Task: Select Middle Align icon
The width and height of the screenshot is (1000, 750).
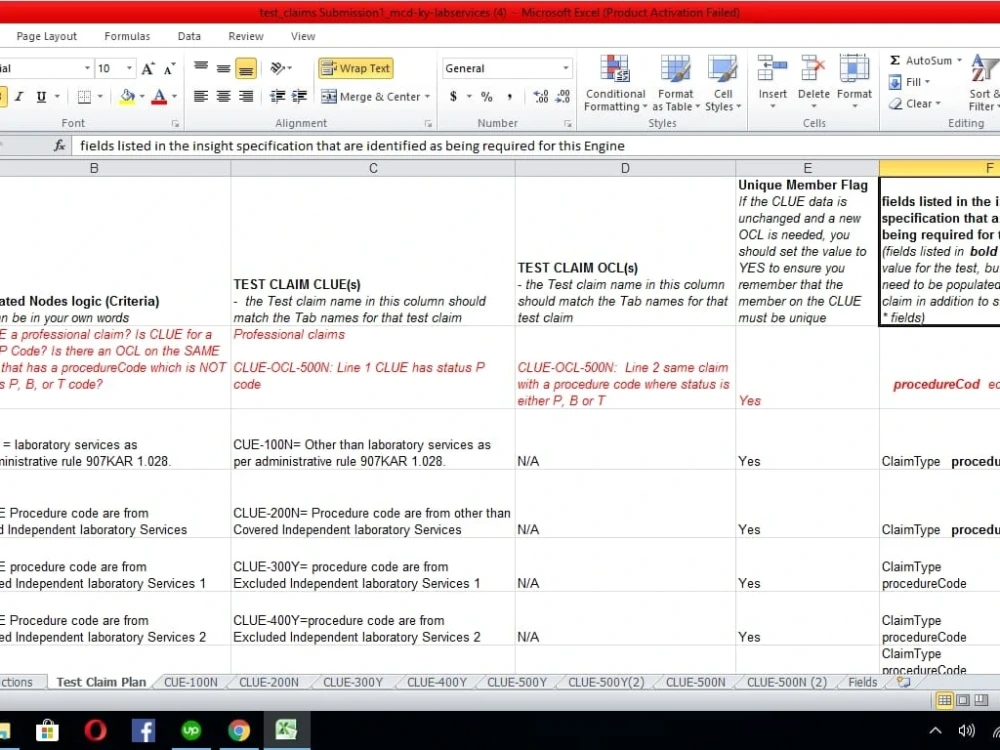Action: [x=223, y=68]
